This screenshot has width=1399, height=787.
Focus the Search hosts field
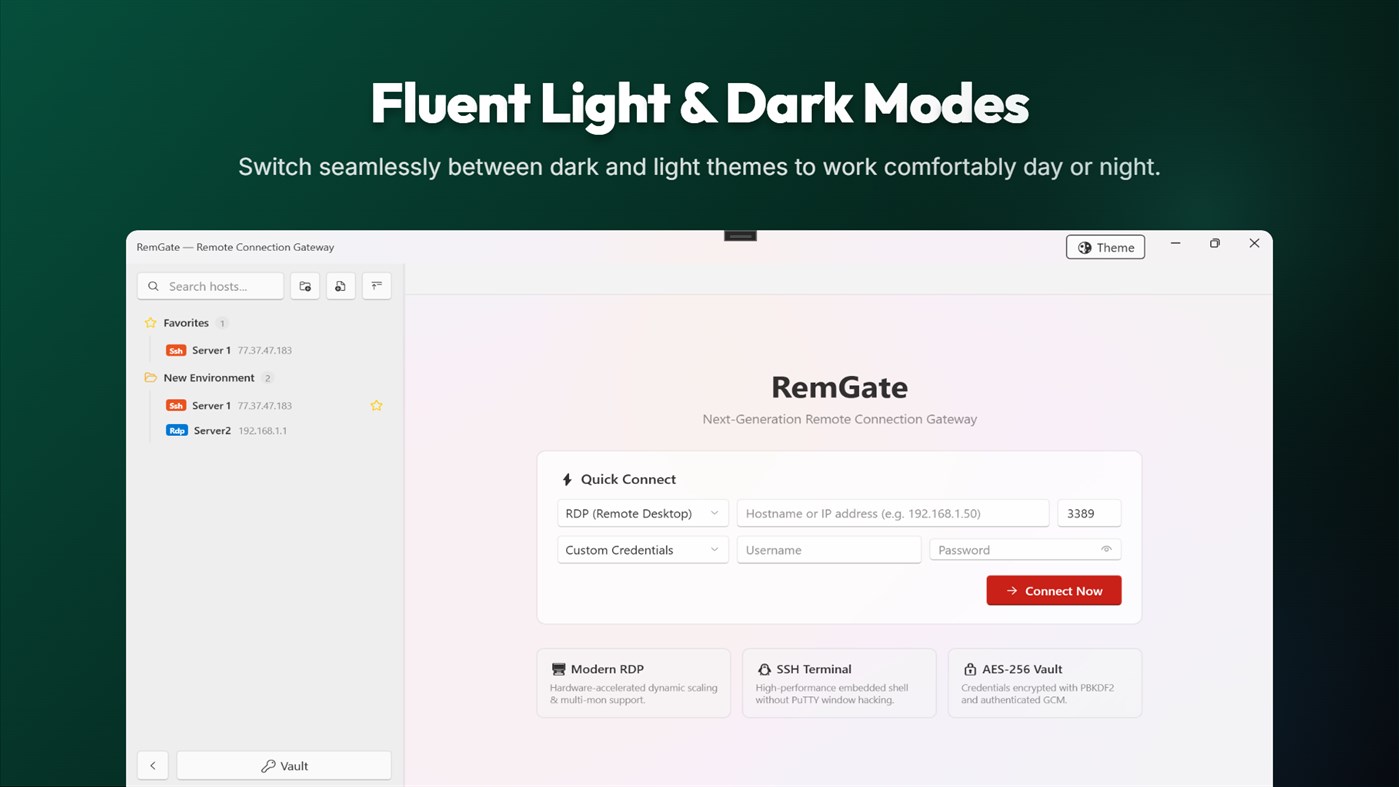click(x=211, y=286)
